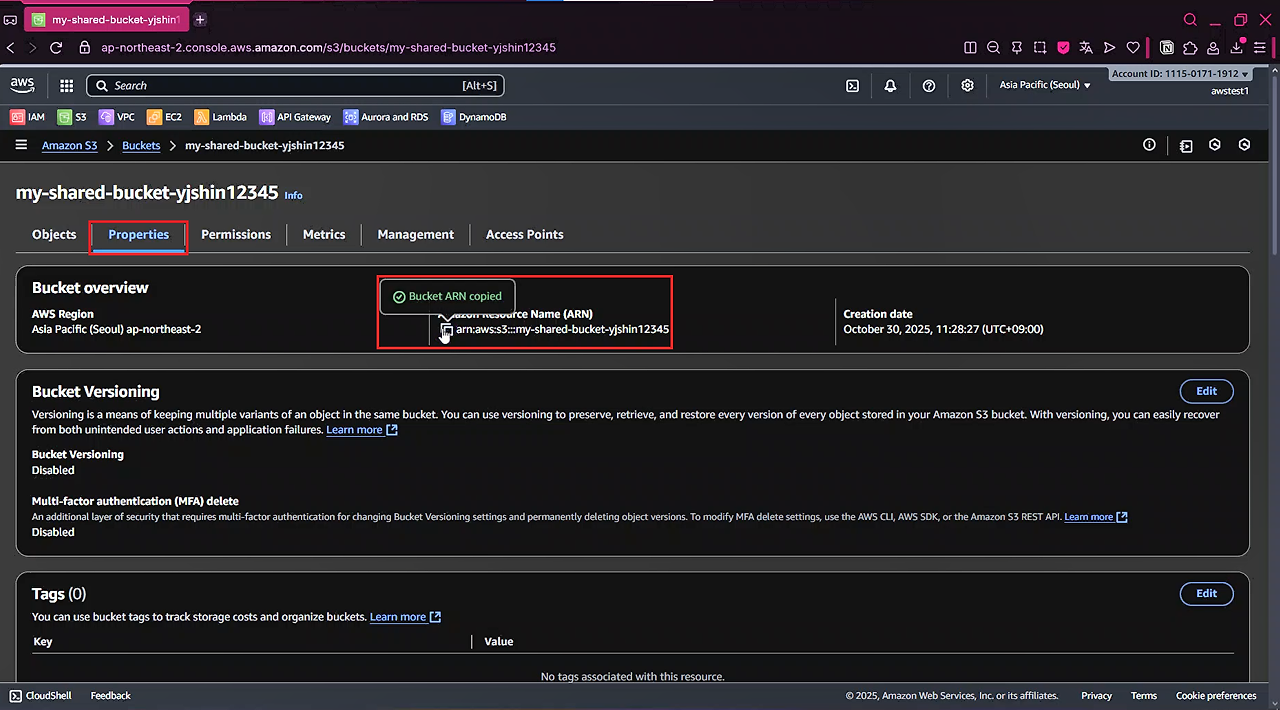Open Learn more link for MFA delete
Screen dimensions: 1280x710
(1096, 517)
